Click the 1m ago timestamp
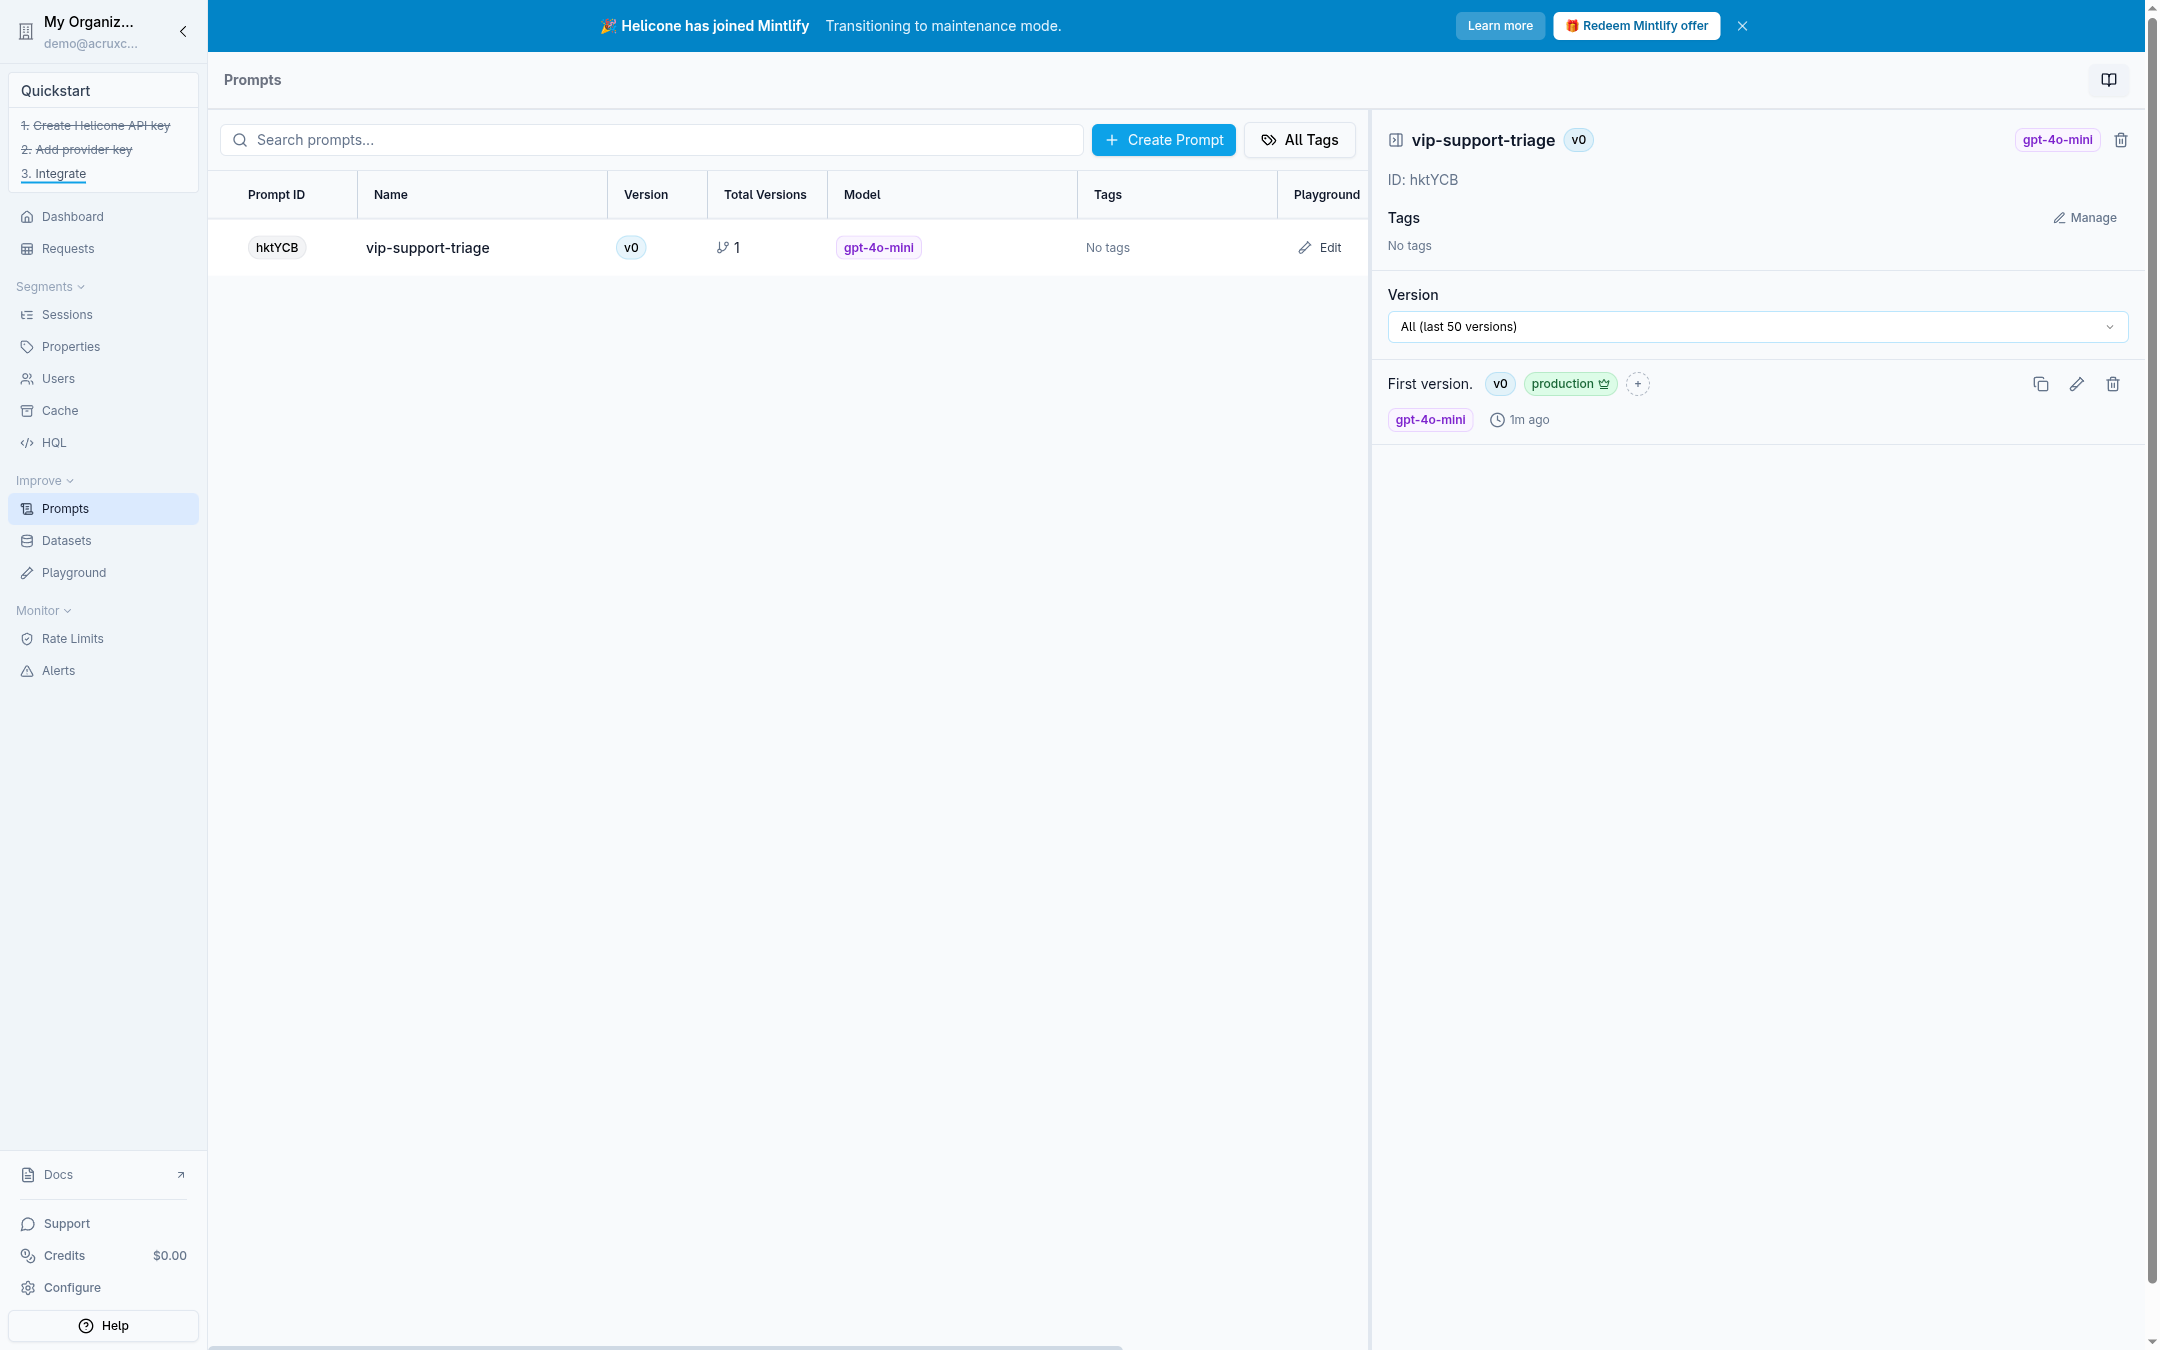This screenshot has width=2160, height=1350. coord(1520,420)
